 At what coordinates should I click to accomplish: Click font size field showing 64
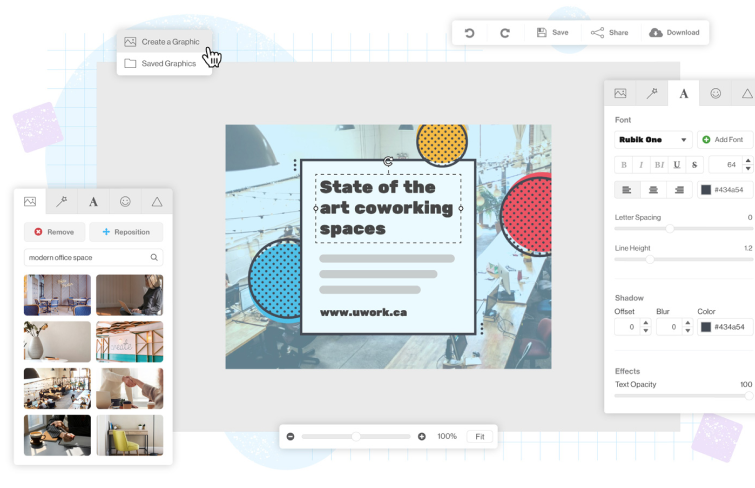coord(726,165)
